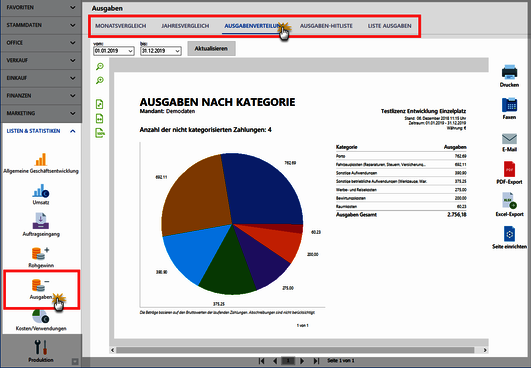Go to first report page
The image size is (531, 368).
[261, 361]
